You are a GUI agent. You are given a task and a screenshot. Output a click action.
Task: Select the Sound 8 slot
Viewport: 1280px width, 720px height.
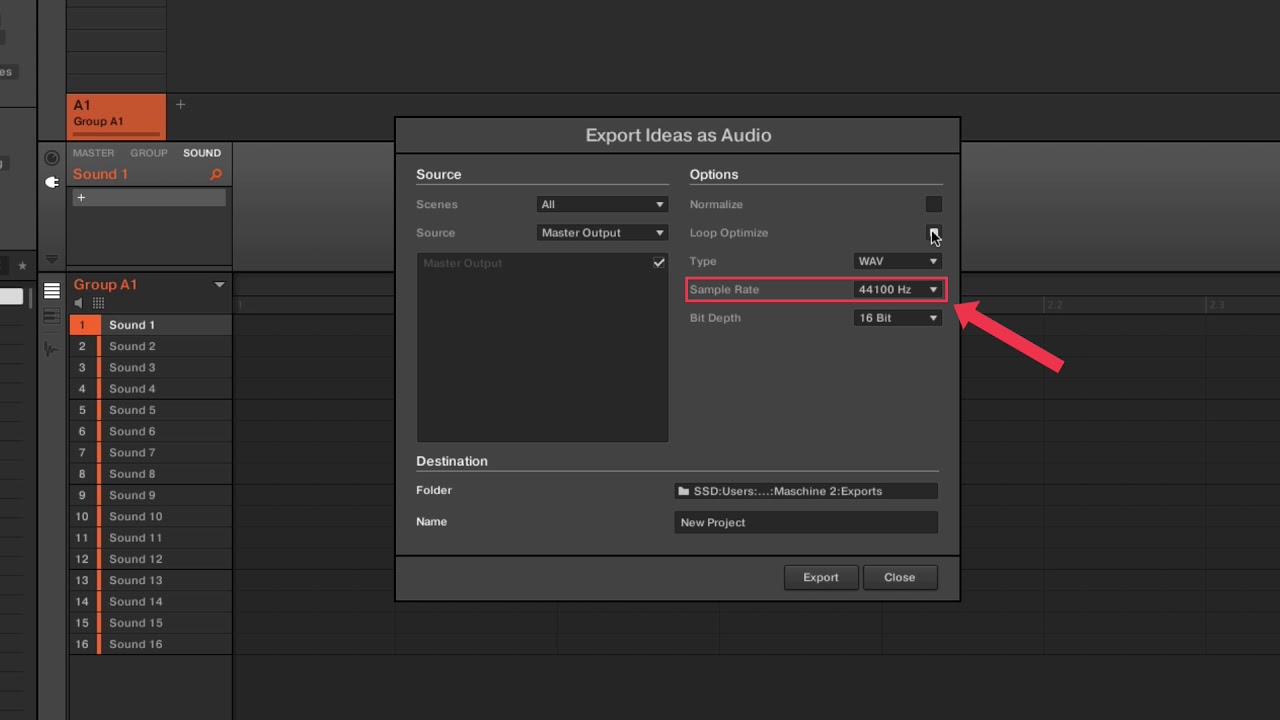[x=150, y=474]
